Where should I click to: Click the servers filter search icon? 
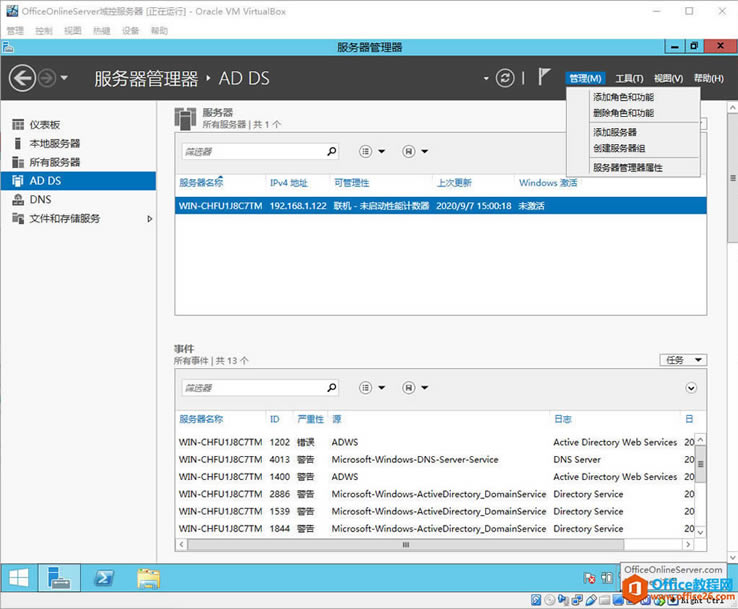332,152
